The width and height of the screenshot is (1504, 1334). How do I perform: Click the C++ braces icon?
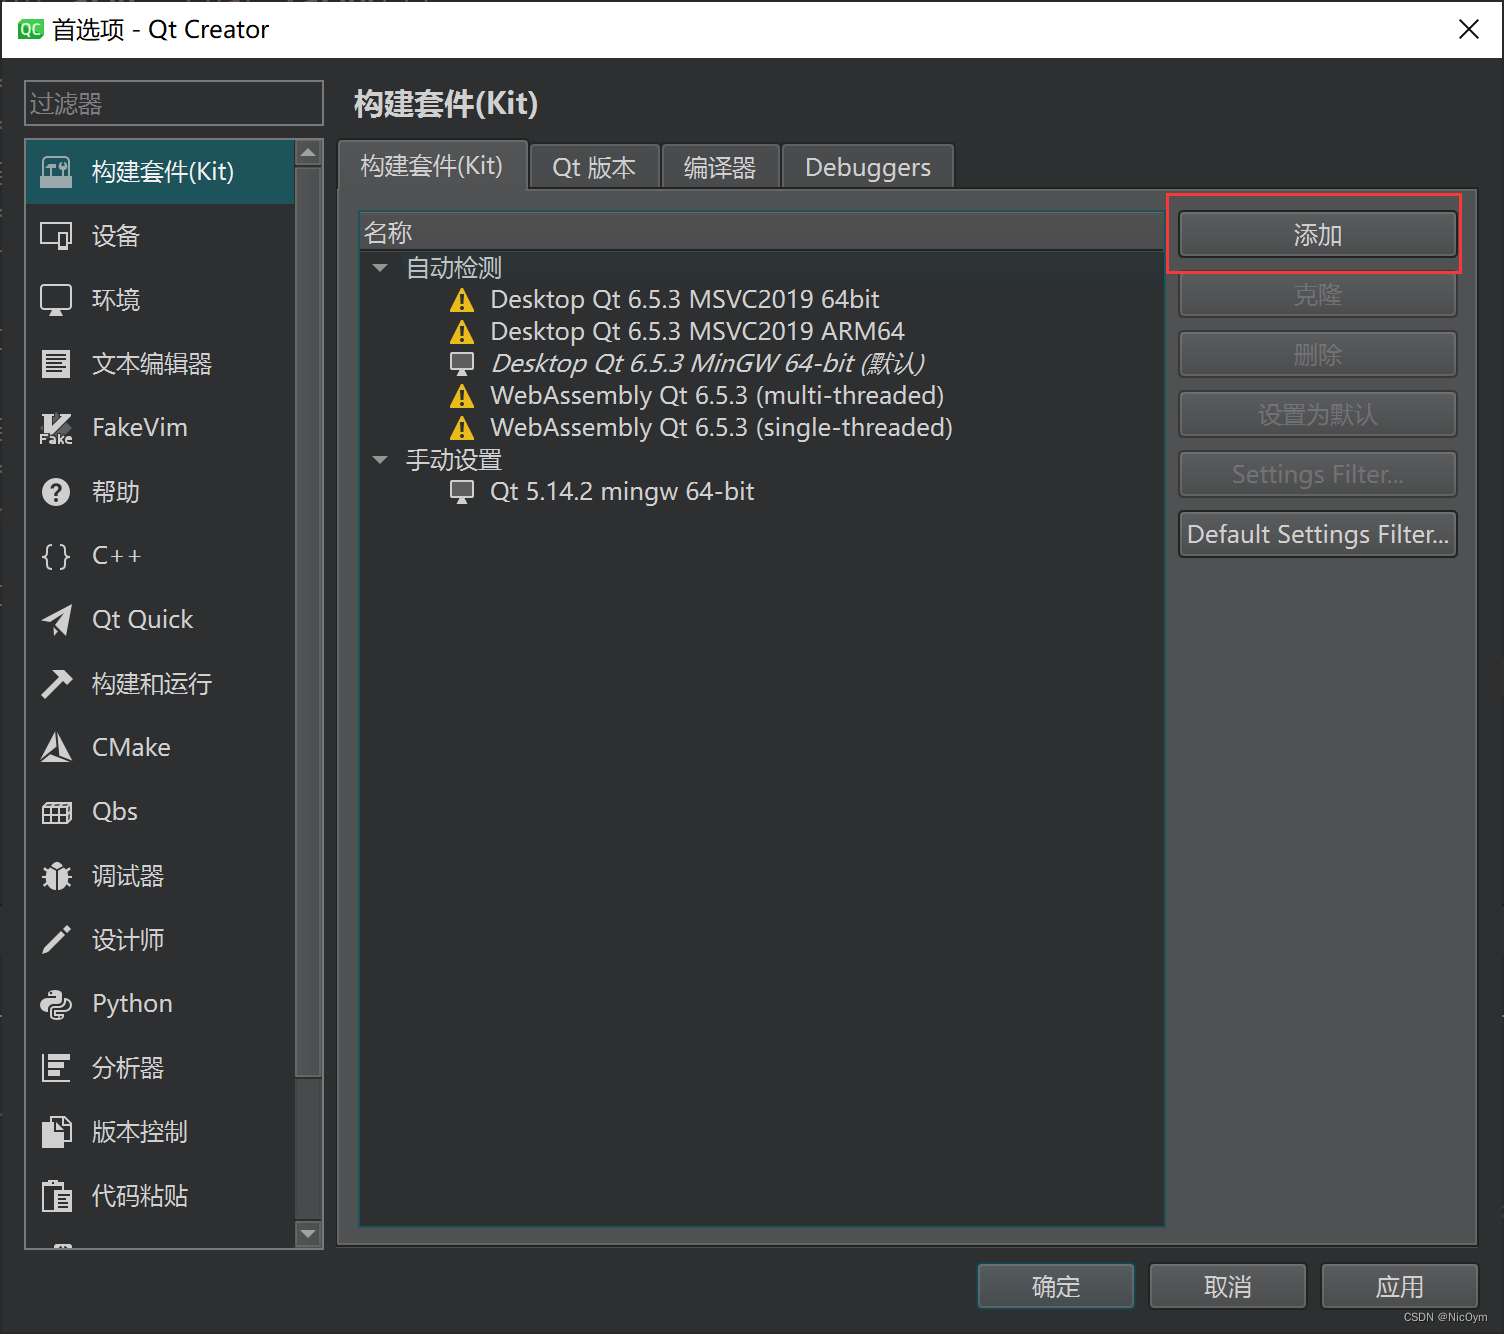click(x=56, y=556)
